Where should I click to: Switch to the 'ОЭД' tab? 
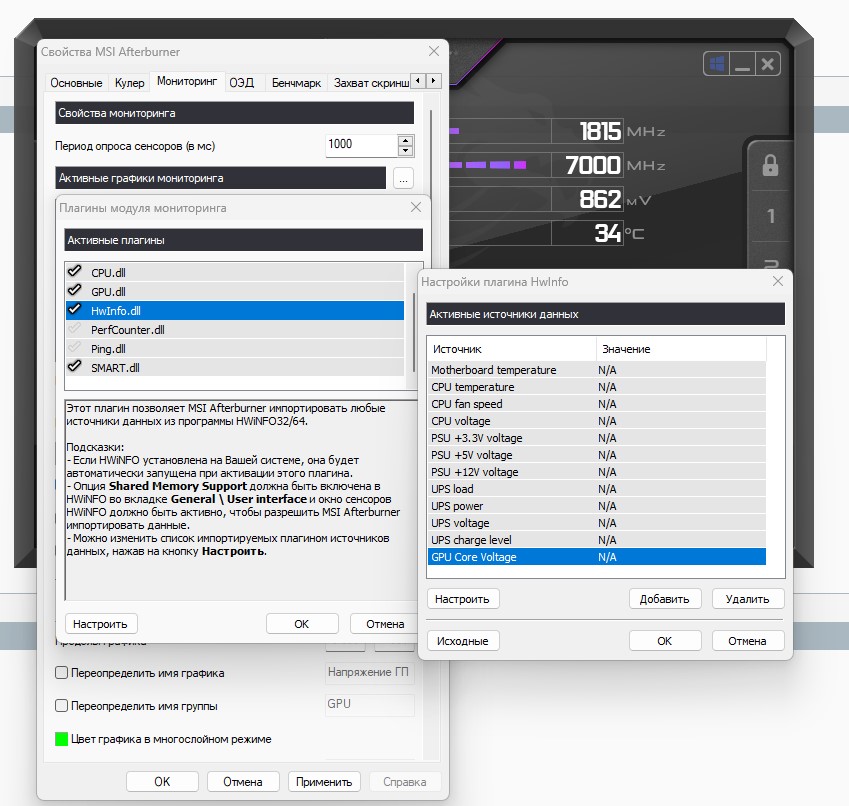241,83
